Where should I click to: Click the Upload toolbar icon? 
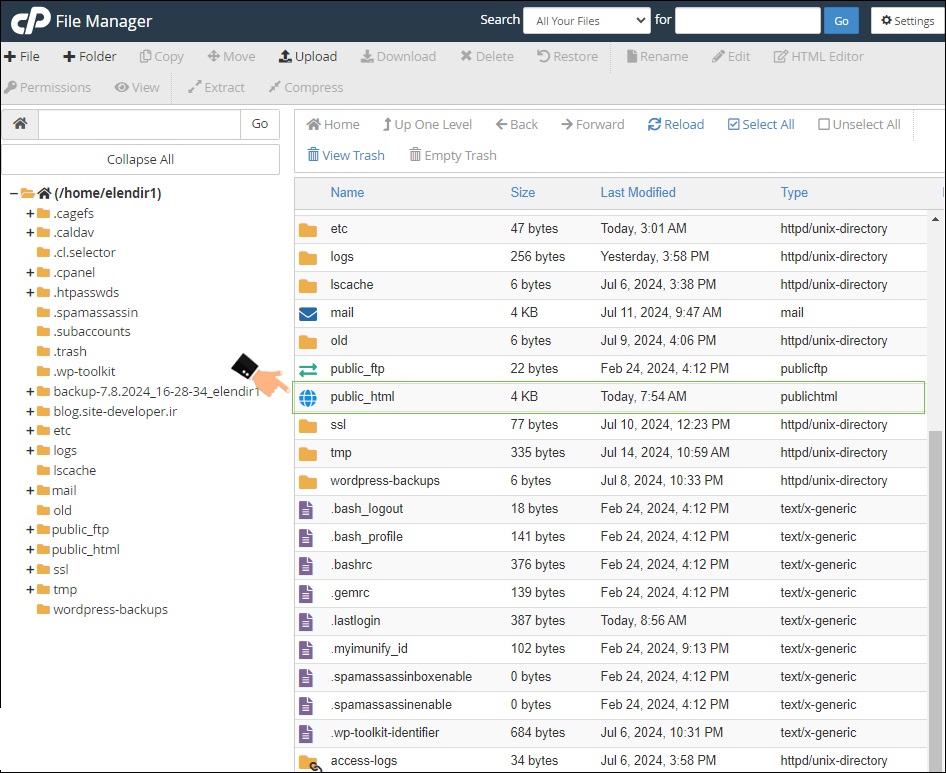[285, 57]
